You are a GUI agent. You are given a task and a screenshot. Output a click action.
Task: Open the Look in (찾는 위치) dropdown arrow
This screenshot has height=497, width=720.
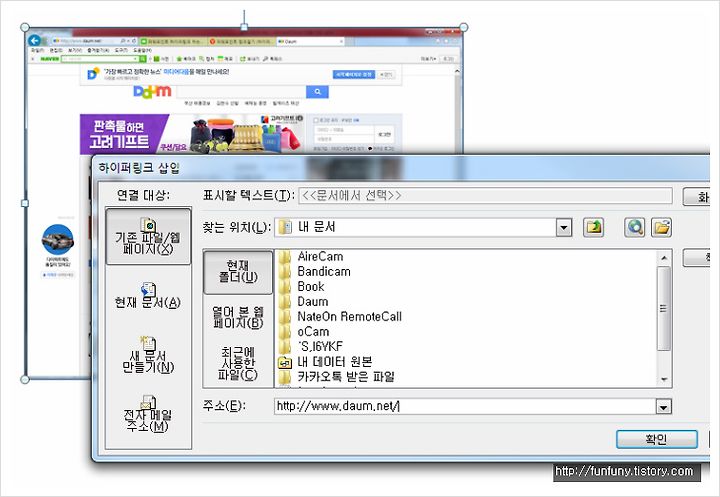click(564, 227)
